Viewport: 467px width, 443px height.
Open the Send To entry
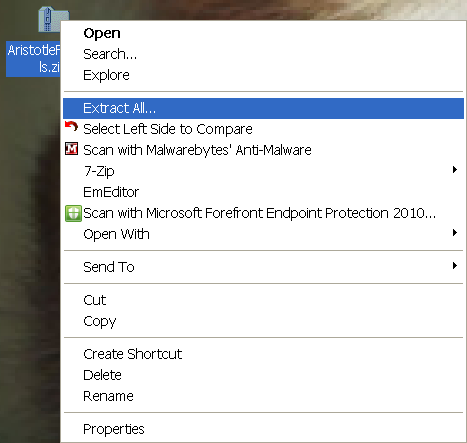pos(263,267)
